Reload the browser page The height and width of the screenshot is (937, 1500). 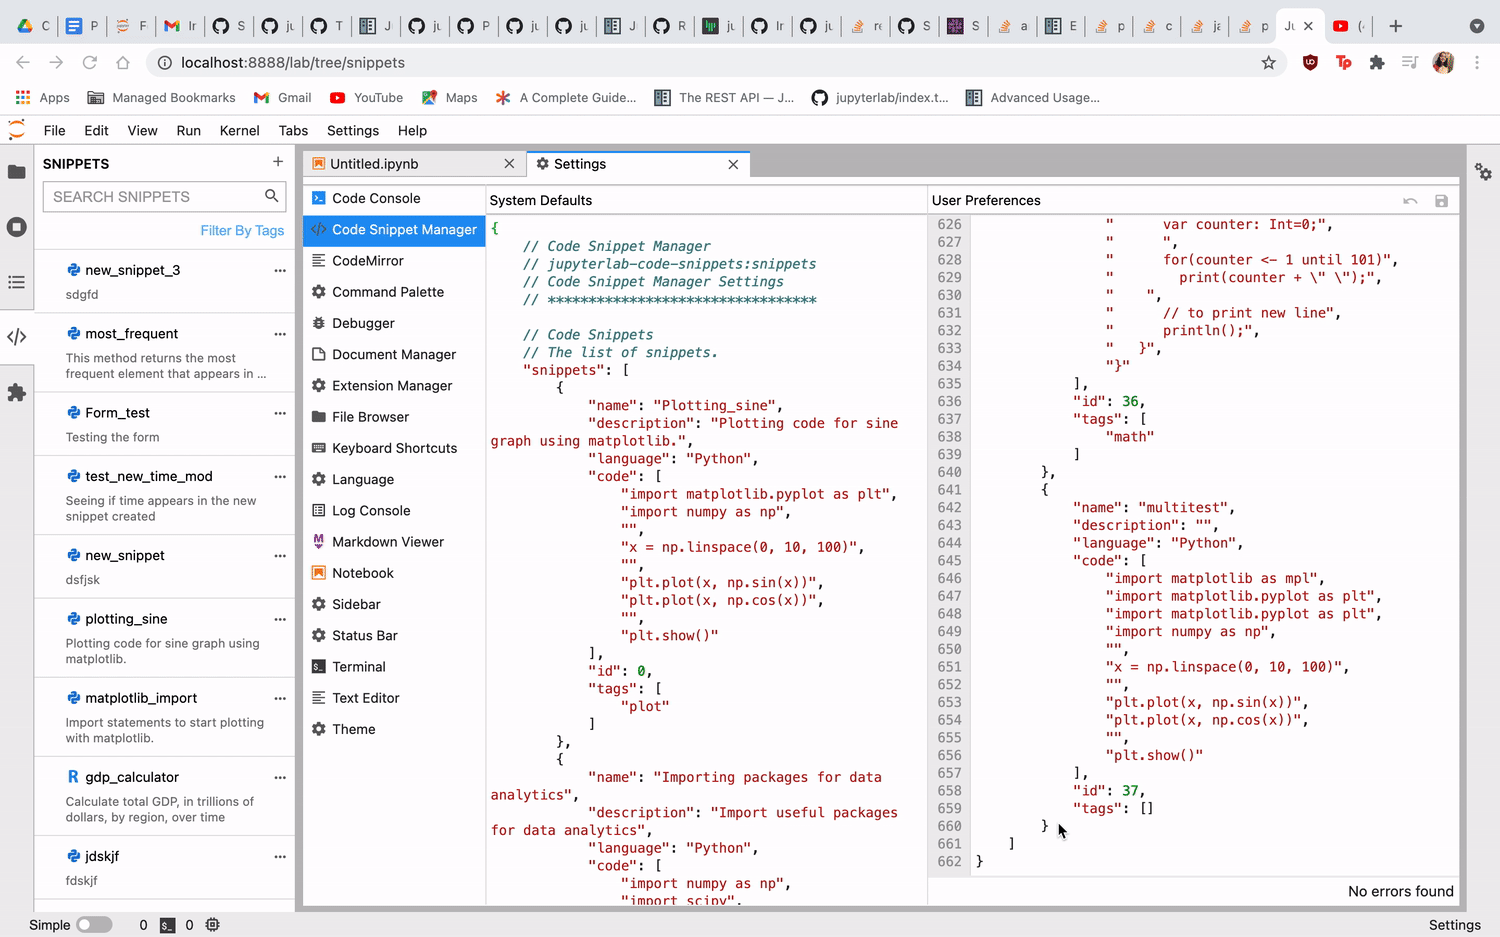tap(89, 62)
